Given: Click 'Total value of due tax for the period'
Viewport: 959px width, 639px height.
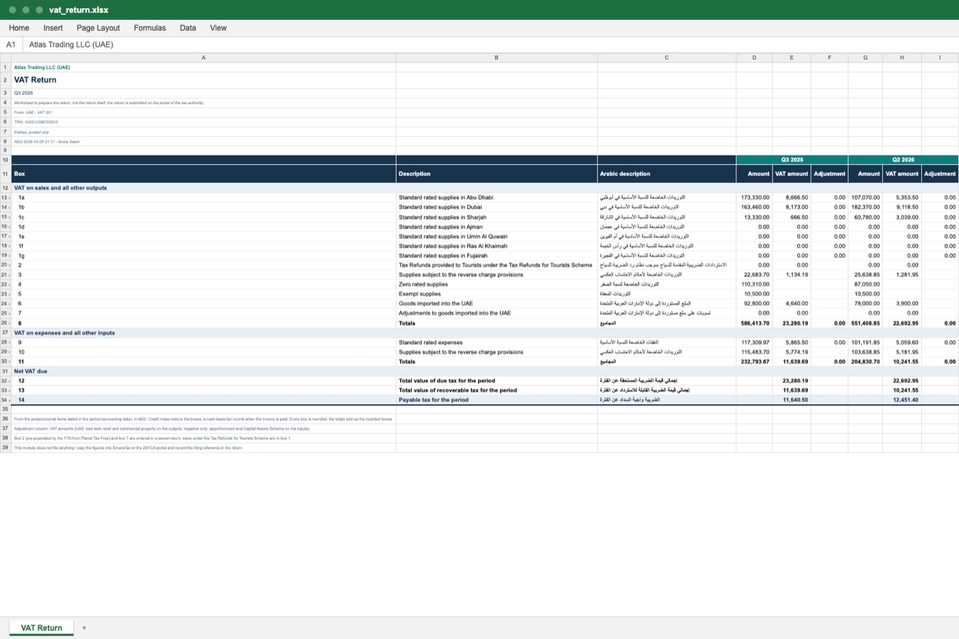Looking at the screenshot, I should click(x=496, y=380).
